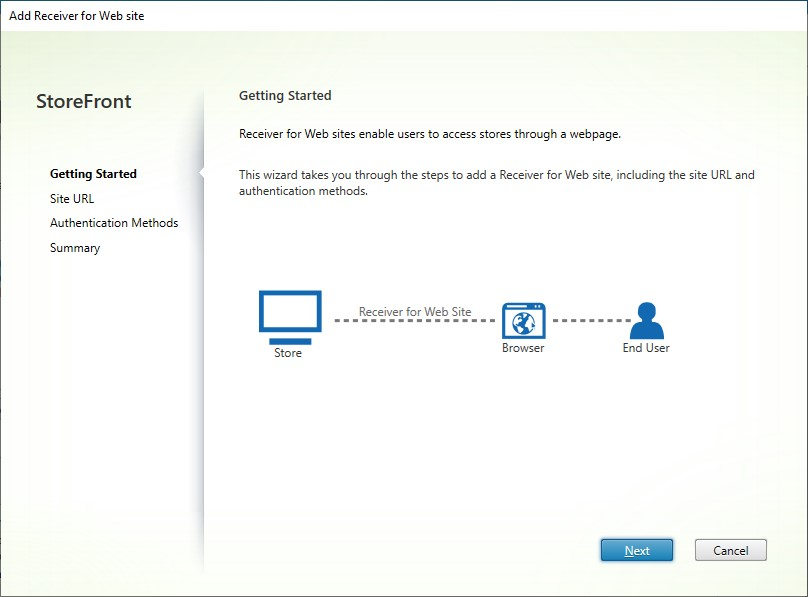808x597 pixels.
Task: Click the Next button
Action: coord(636,550)
